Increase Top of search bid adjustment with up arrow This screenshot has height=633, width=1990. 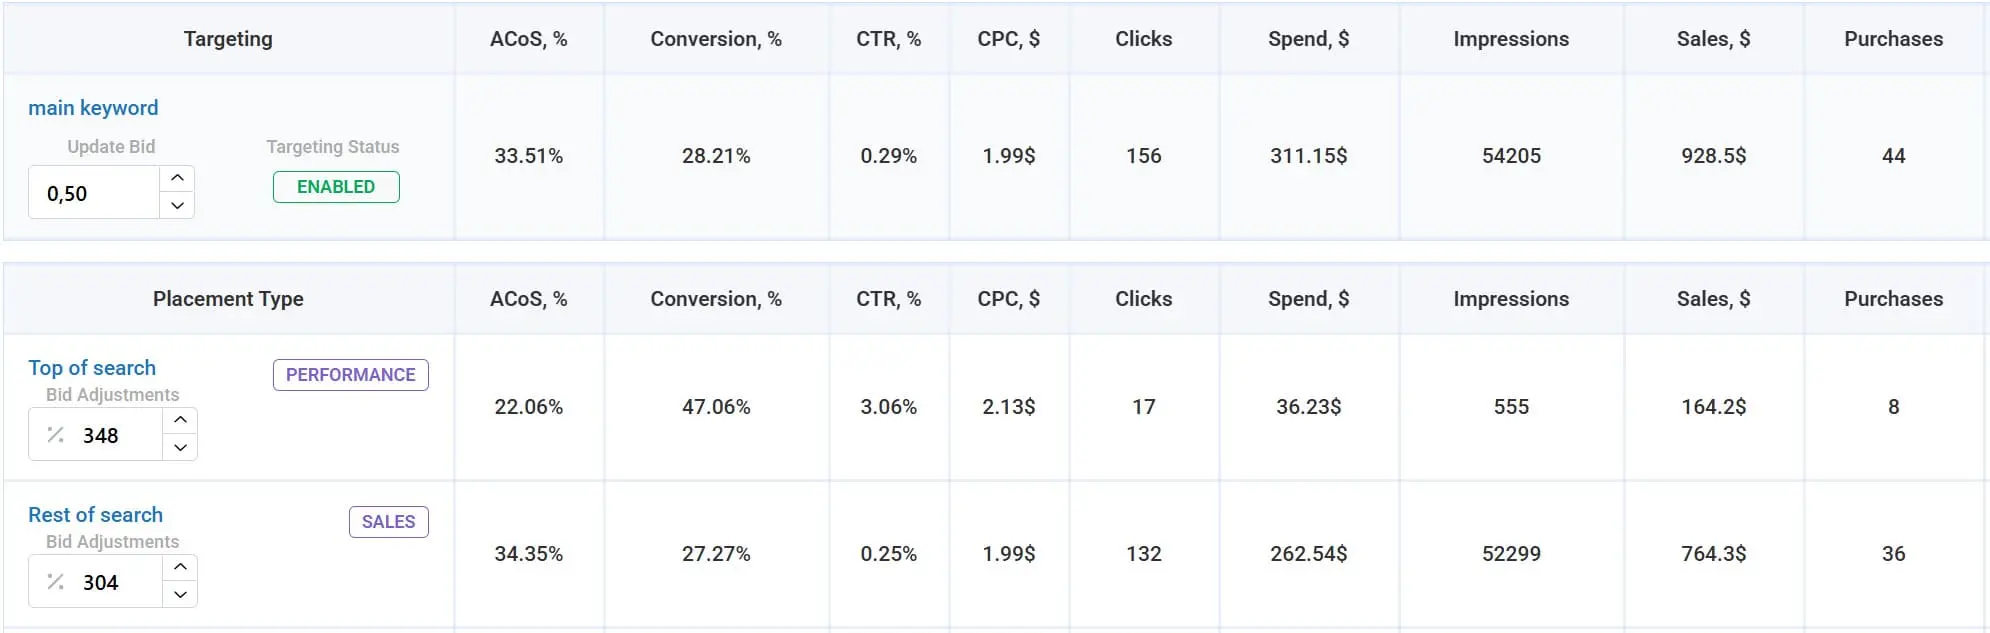[x=180, y=420]
